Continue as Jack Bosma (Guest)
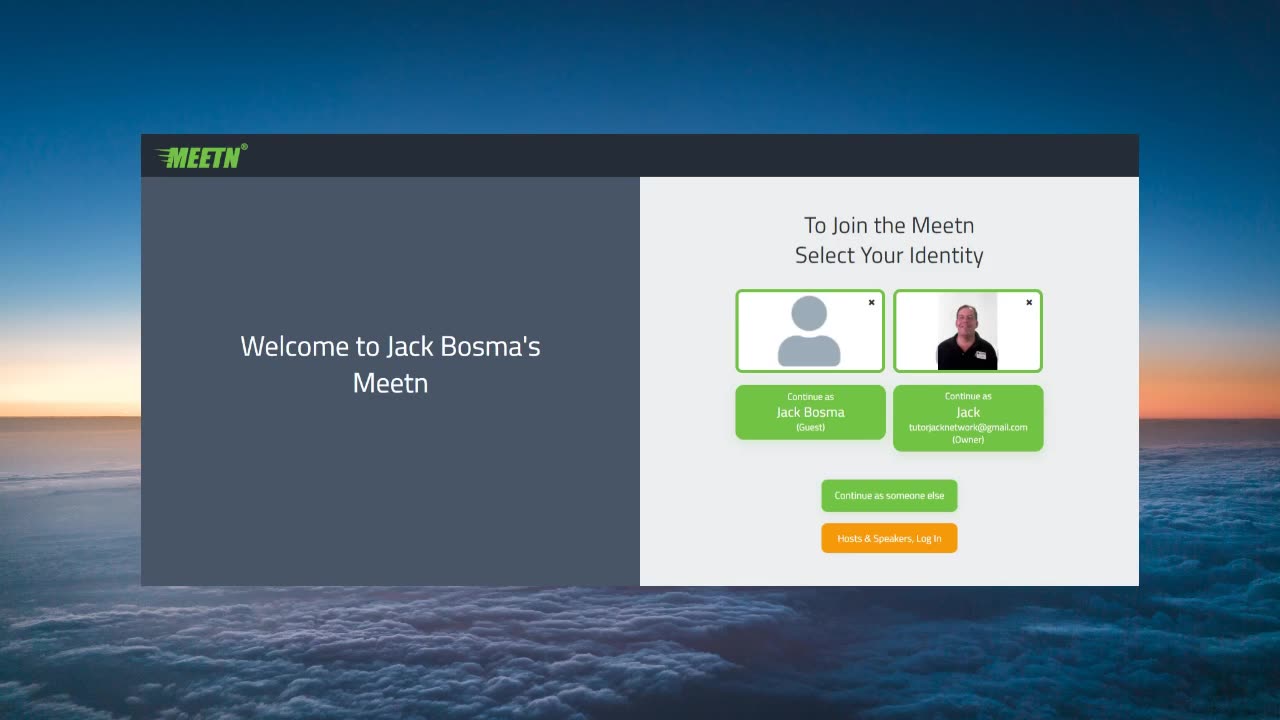 point(810,412)
